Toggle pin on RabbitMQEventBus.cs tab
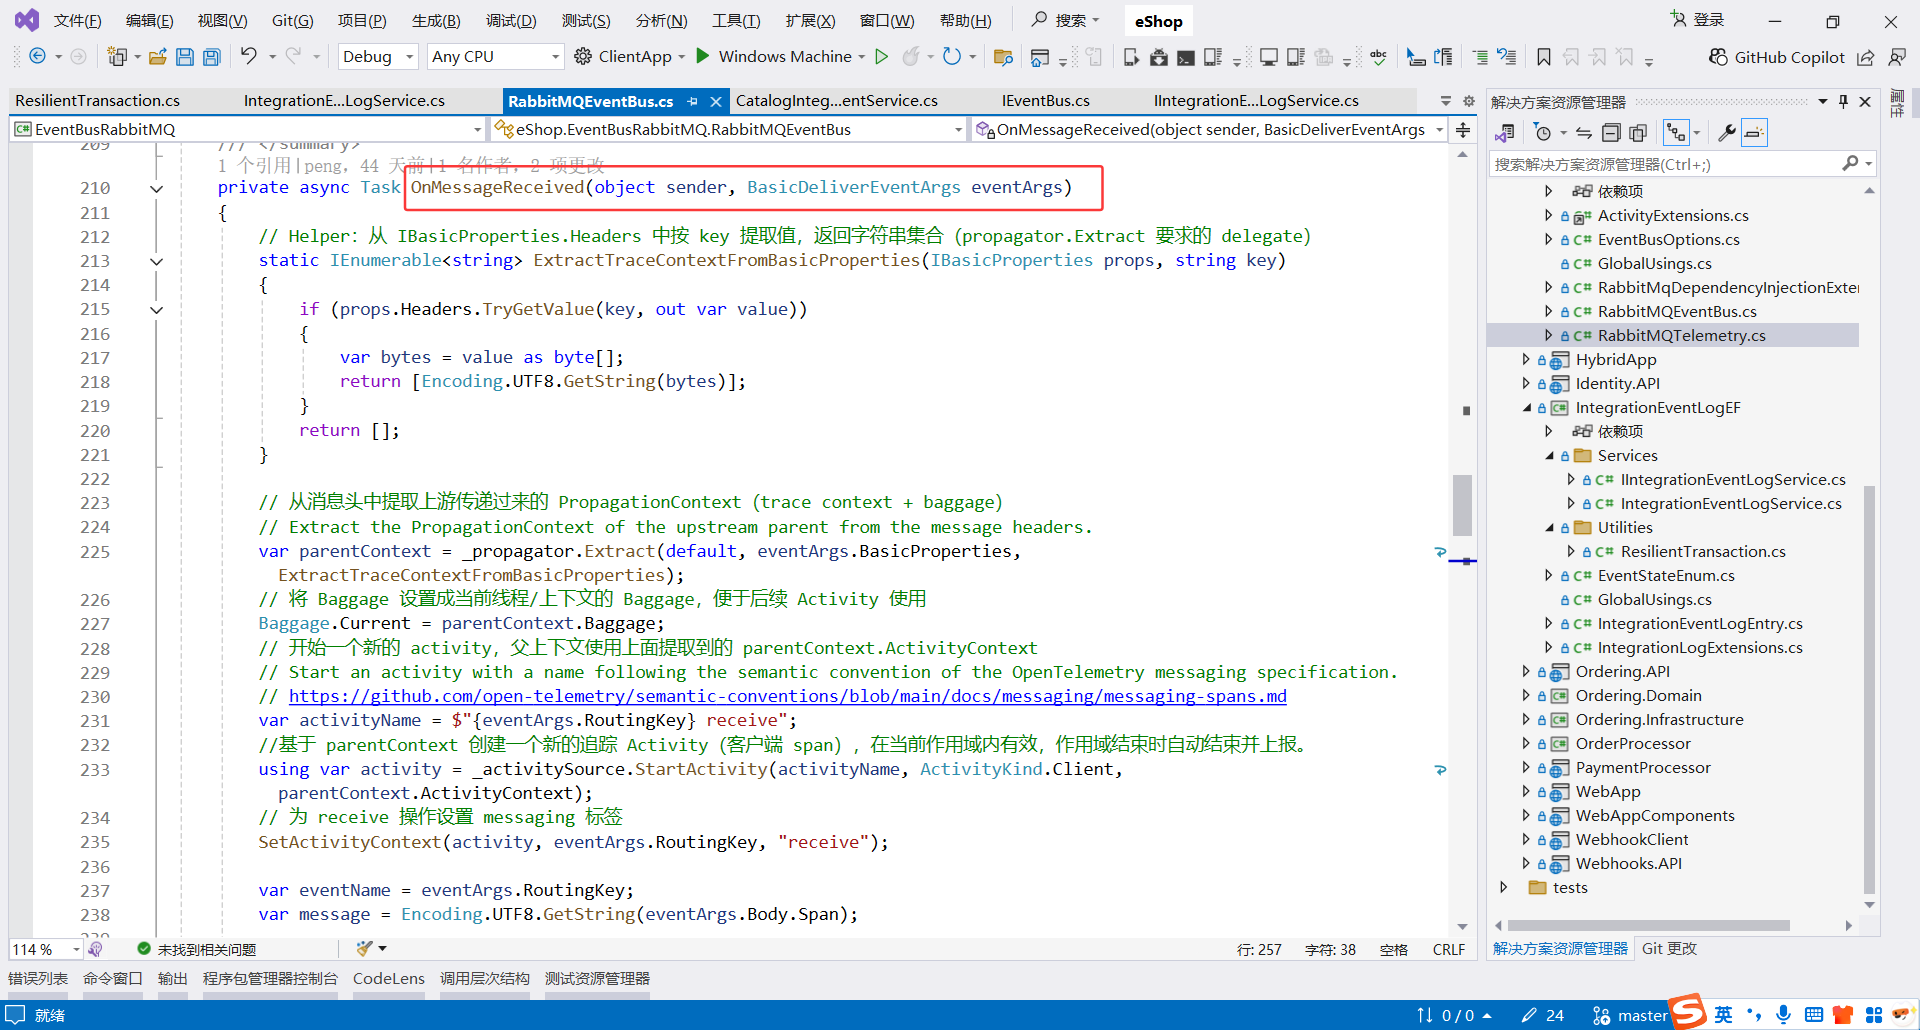1920x1030 pixels. (x=692, y=101)
